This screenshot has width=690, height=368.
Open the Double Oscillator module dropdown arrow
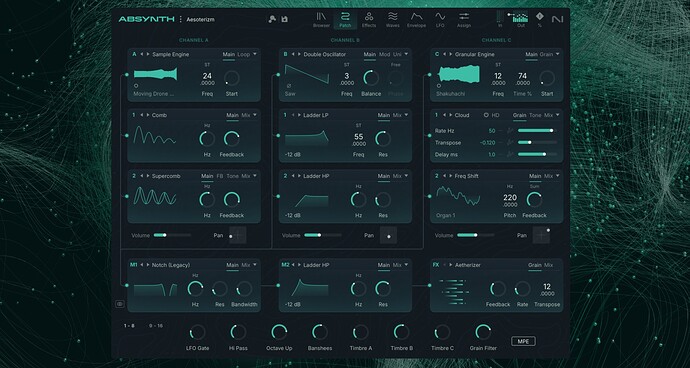click(x=406, y=55)
